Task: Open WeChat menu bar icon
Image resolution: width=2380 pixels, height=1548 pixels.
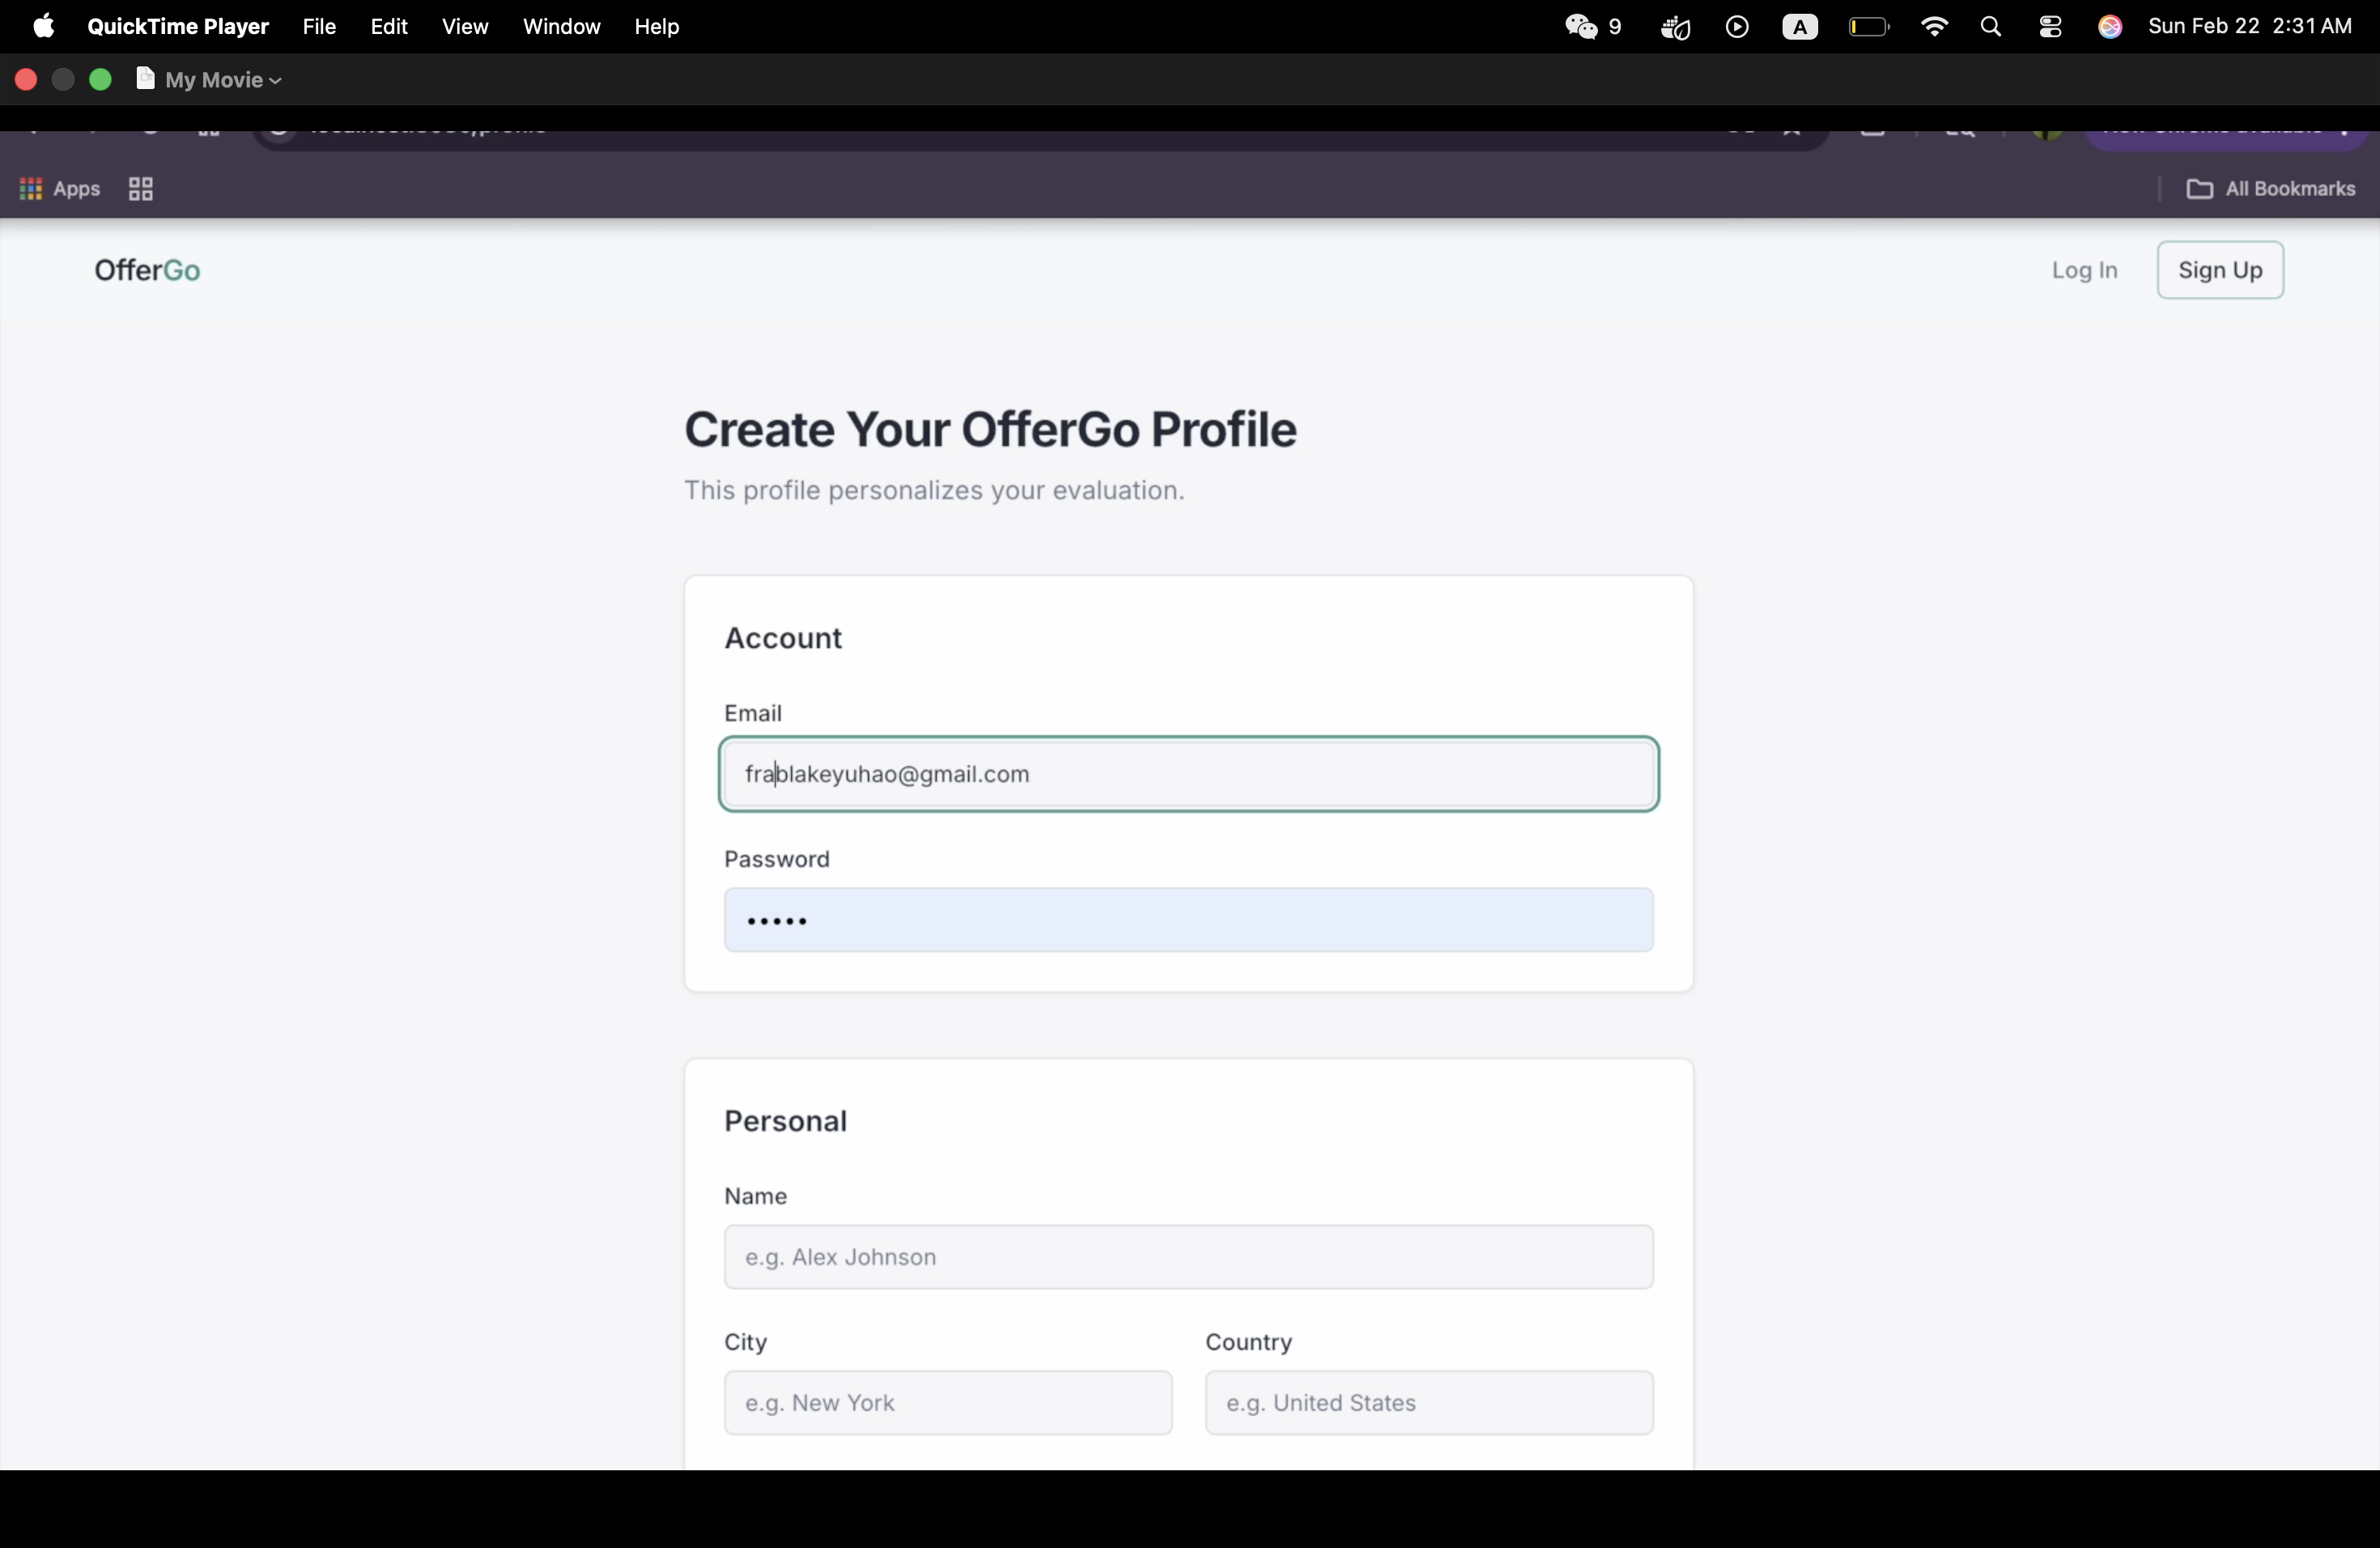Action: [1582, 27]
